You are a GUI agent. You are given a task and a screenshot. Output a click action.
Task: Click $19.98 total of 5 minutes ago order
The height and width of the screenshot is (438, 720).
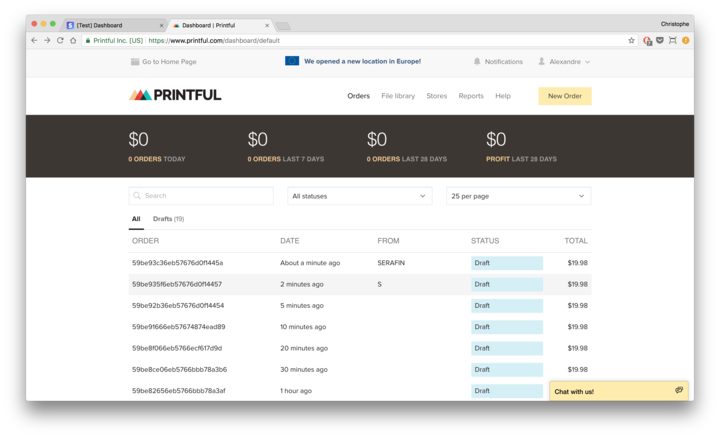(x=577, y=305)
